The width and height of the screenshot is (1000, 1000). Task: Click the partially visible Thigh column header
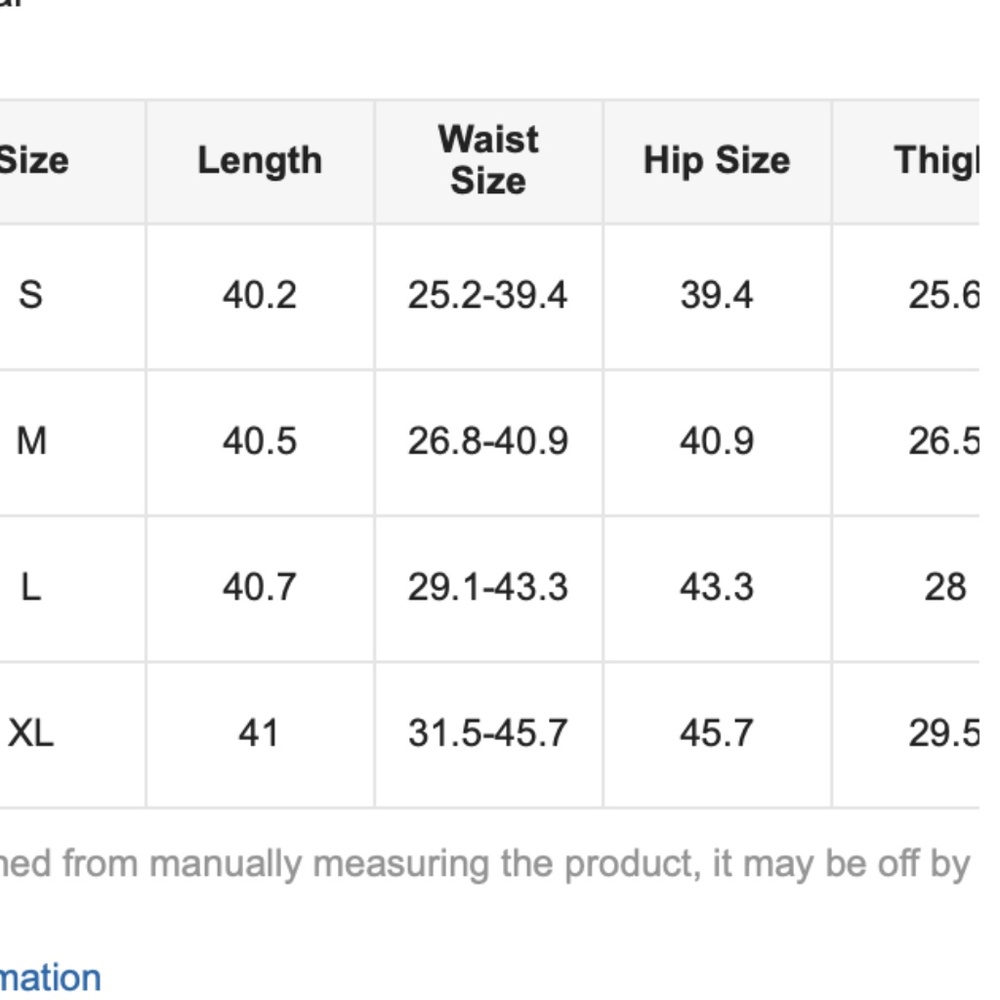pyautogui.click(x=935, y=161)
